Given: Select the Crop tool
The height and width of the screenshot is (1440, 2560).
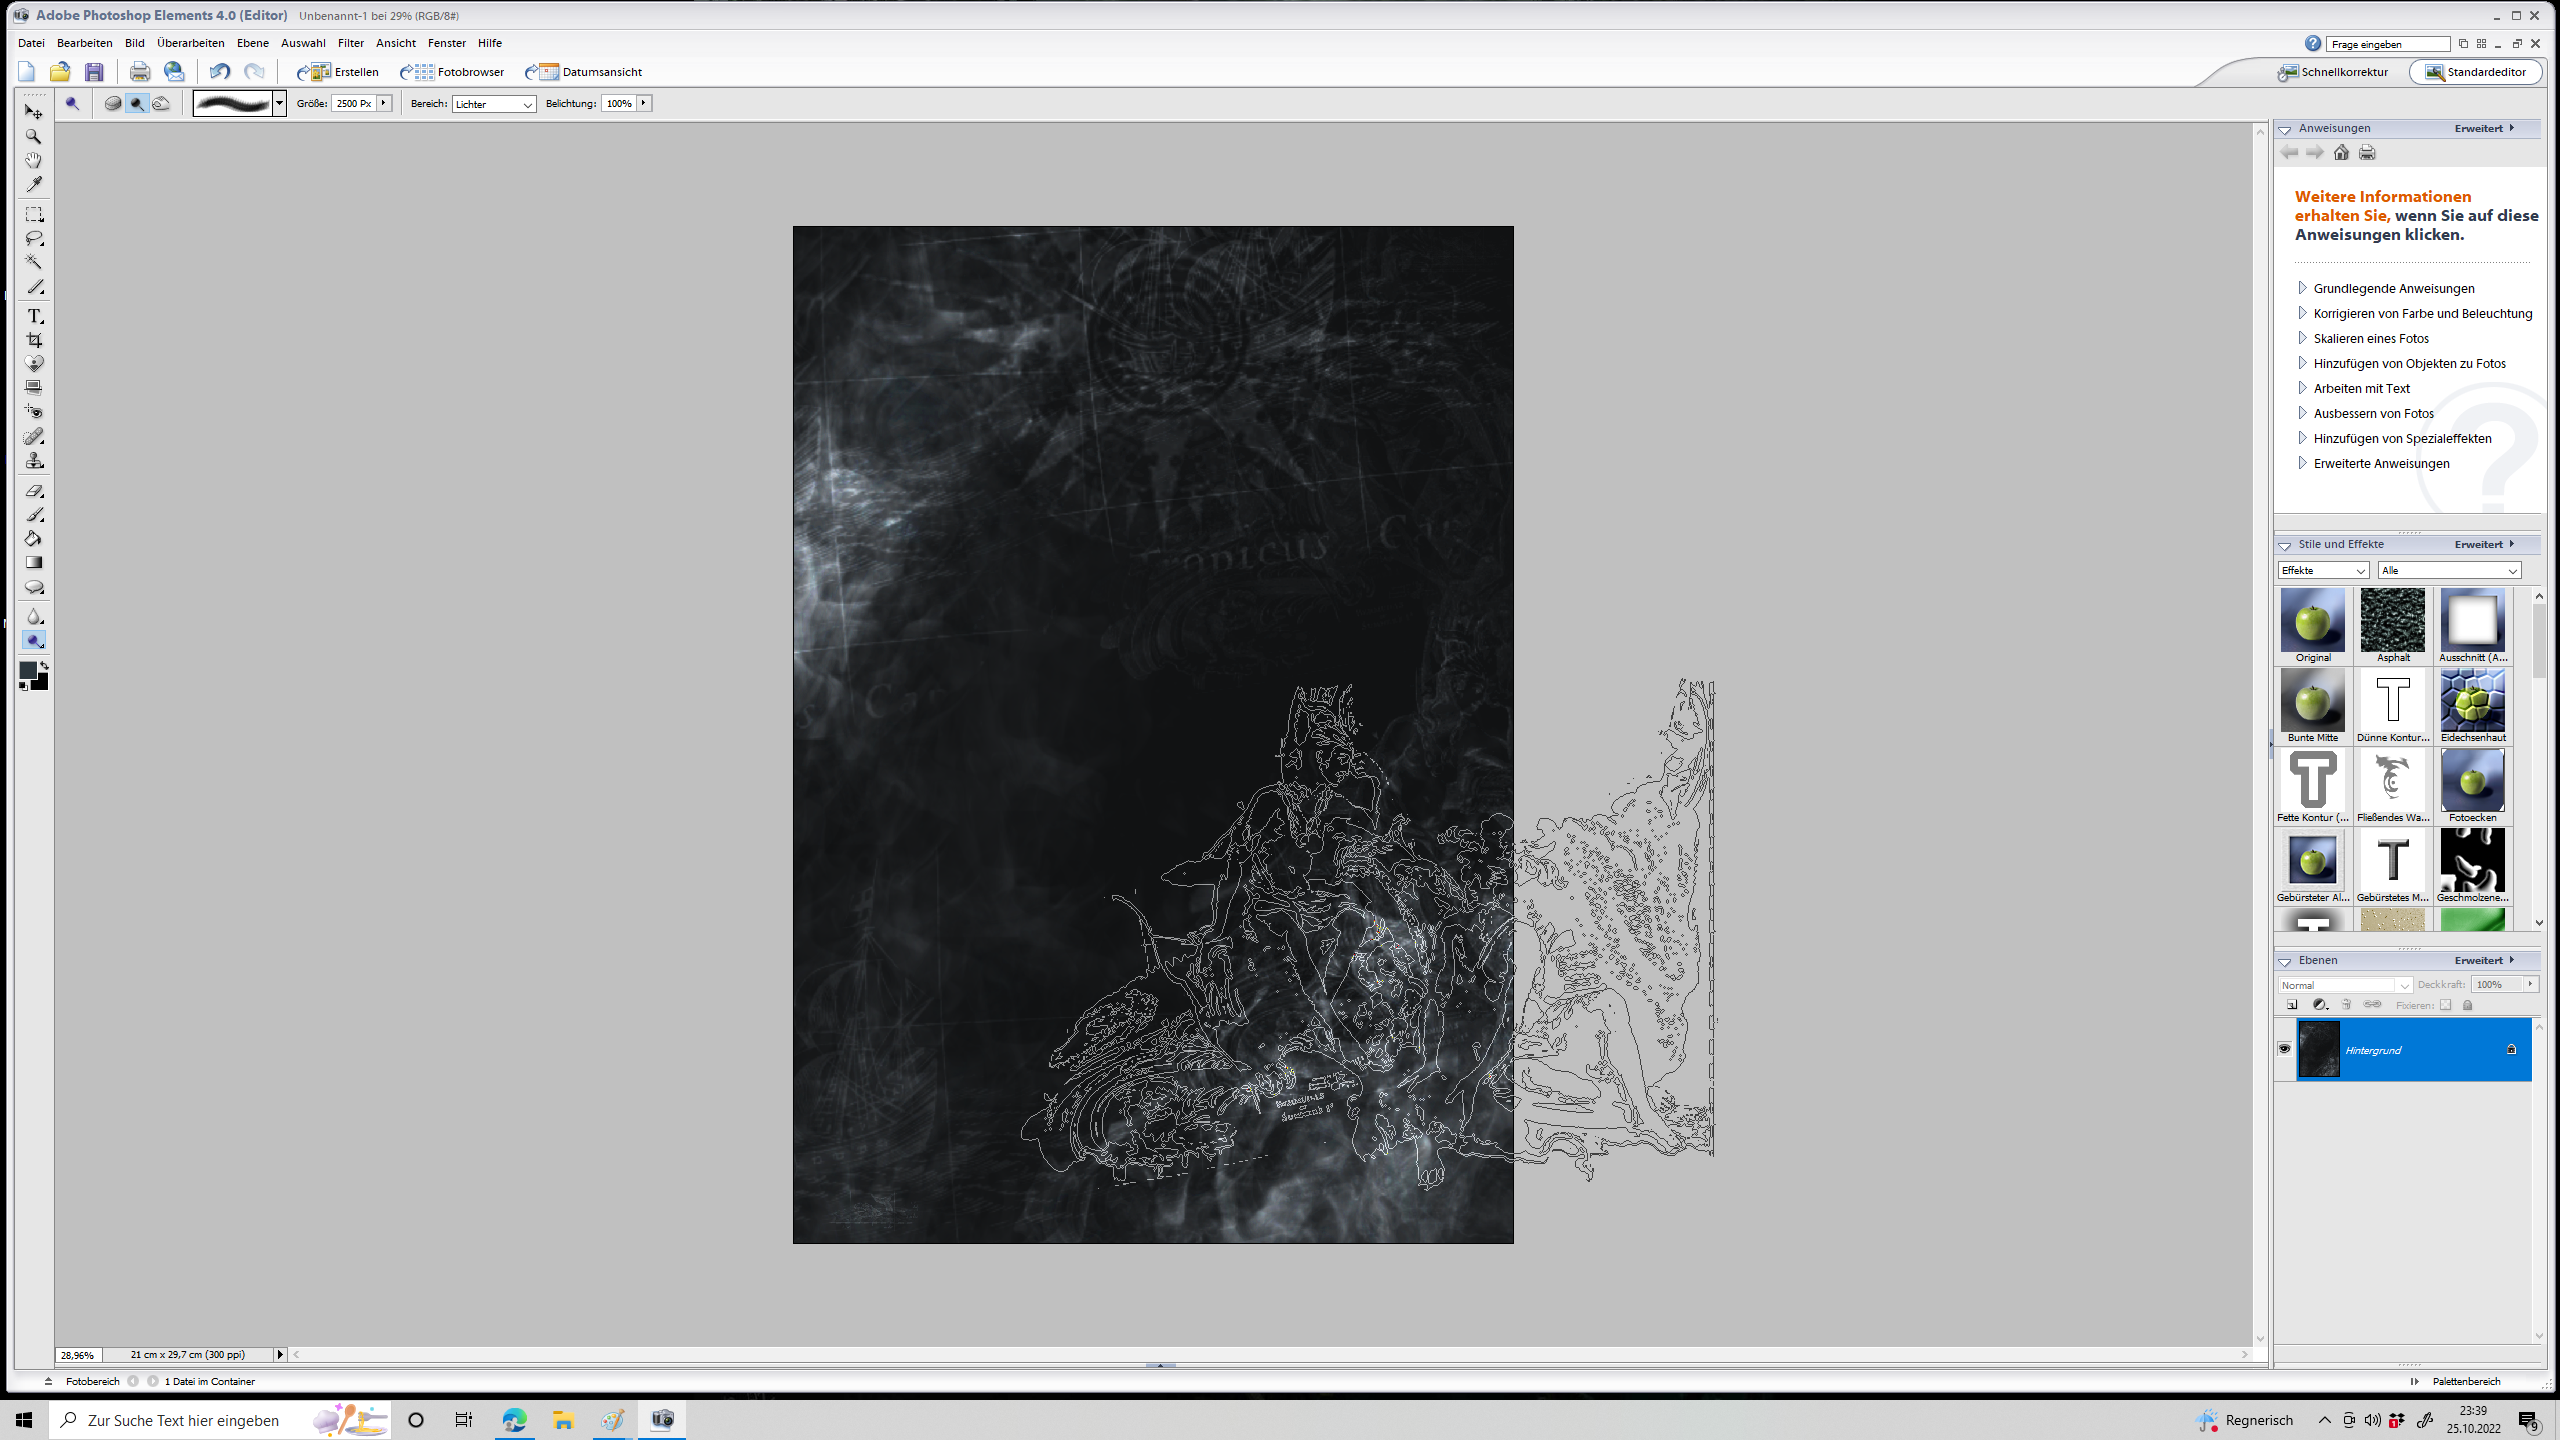Looking at the screenshot, I should click(34, 340).
